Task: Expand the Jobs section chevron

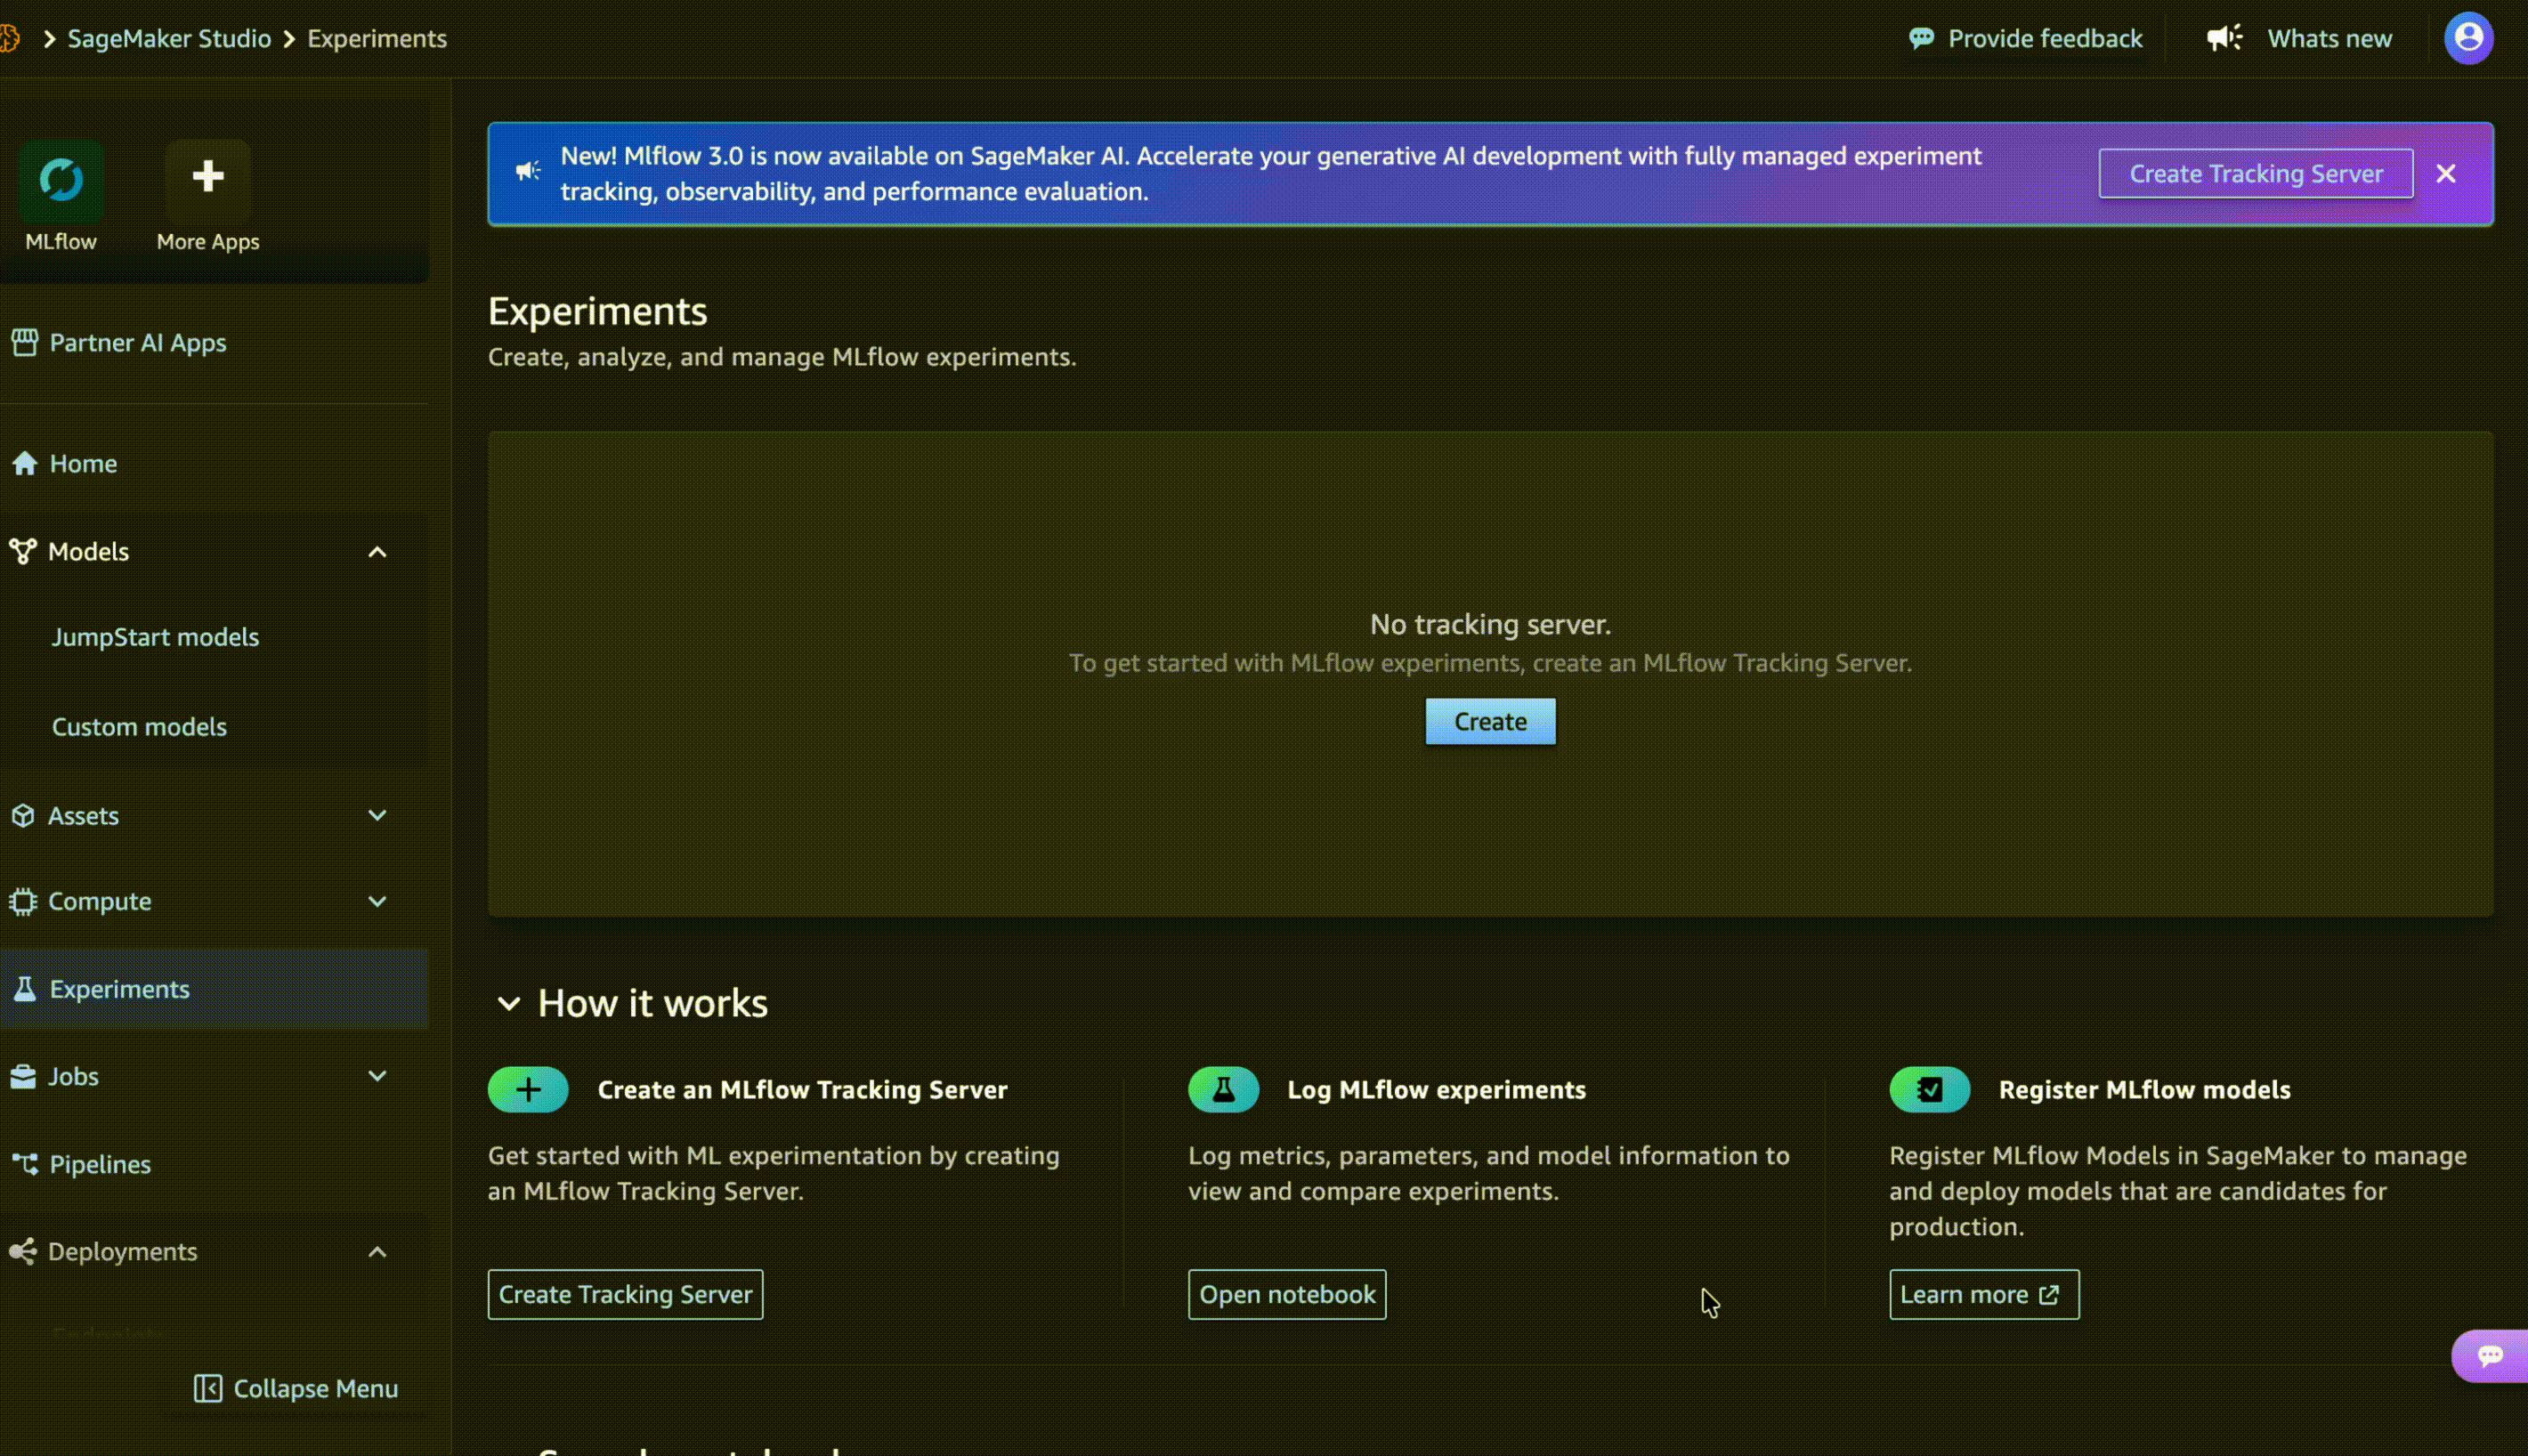Action: point(377,1076)
